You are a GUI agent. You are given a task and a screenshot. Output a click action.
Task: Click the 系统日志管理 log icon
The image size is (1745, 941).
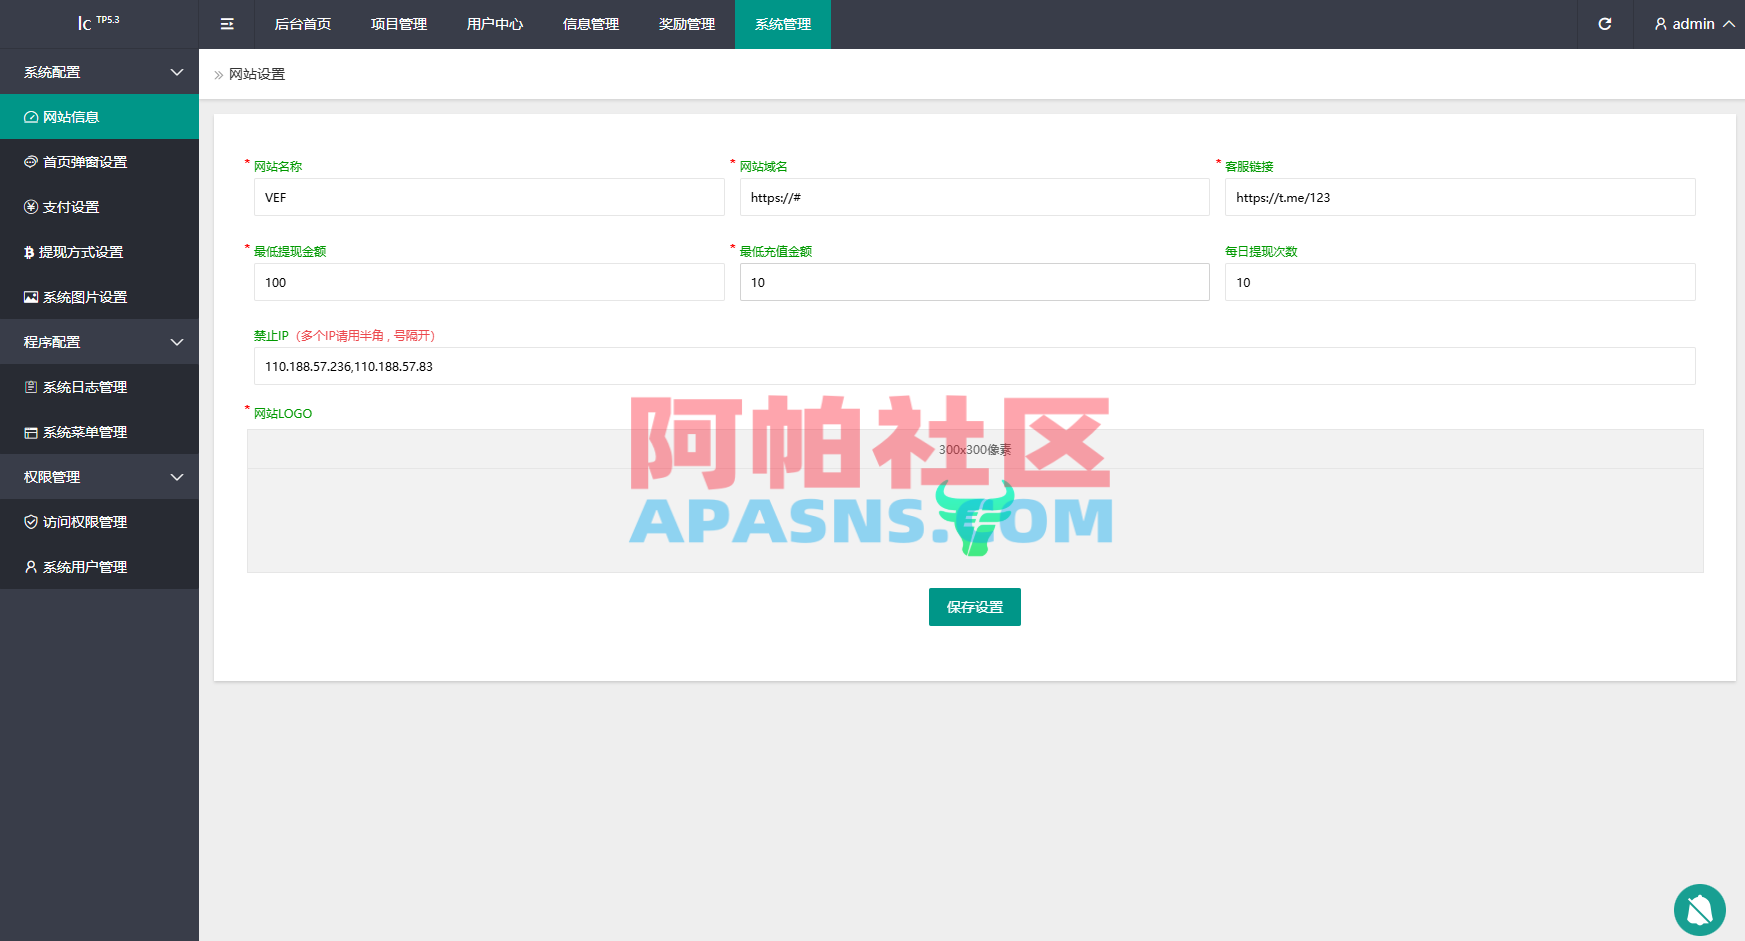pyautogui.click(x=31, y=387)
